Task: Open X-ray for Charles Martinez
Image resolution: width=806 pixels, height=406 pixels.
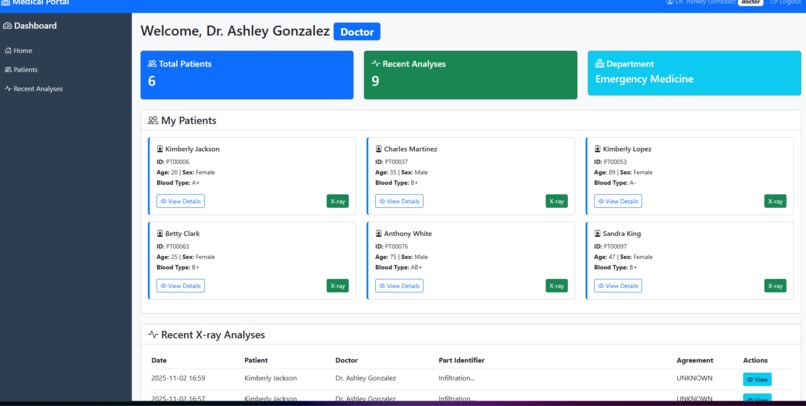Action: (557, 201)
